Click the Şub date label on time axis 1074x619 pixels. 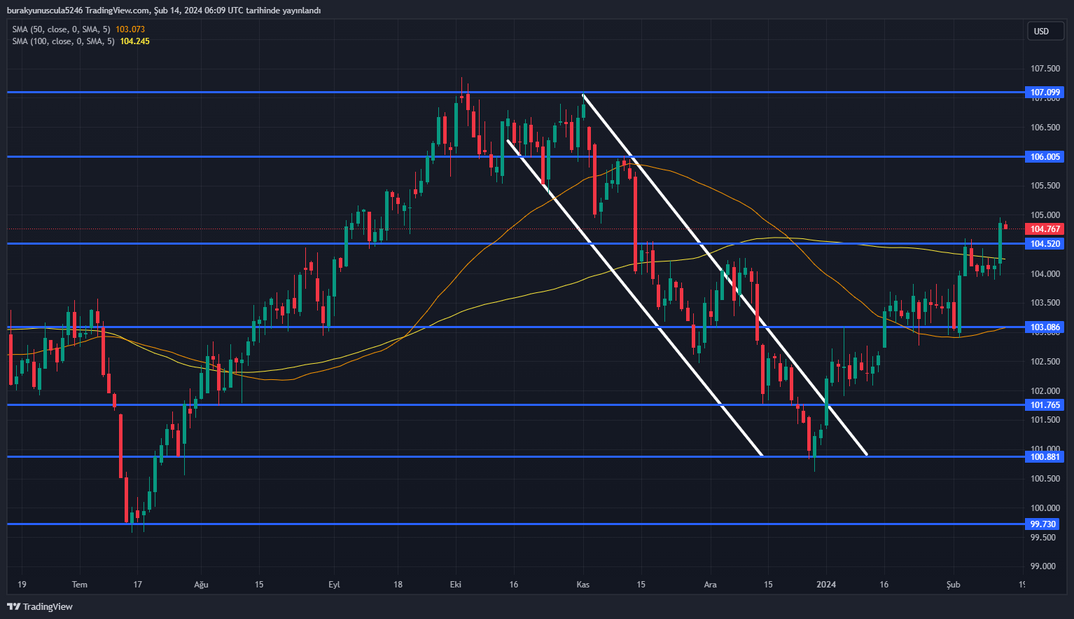(953, 585)
